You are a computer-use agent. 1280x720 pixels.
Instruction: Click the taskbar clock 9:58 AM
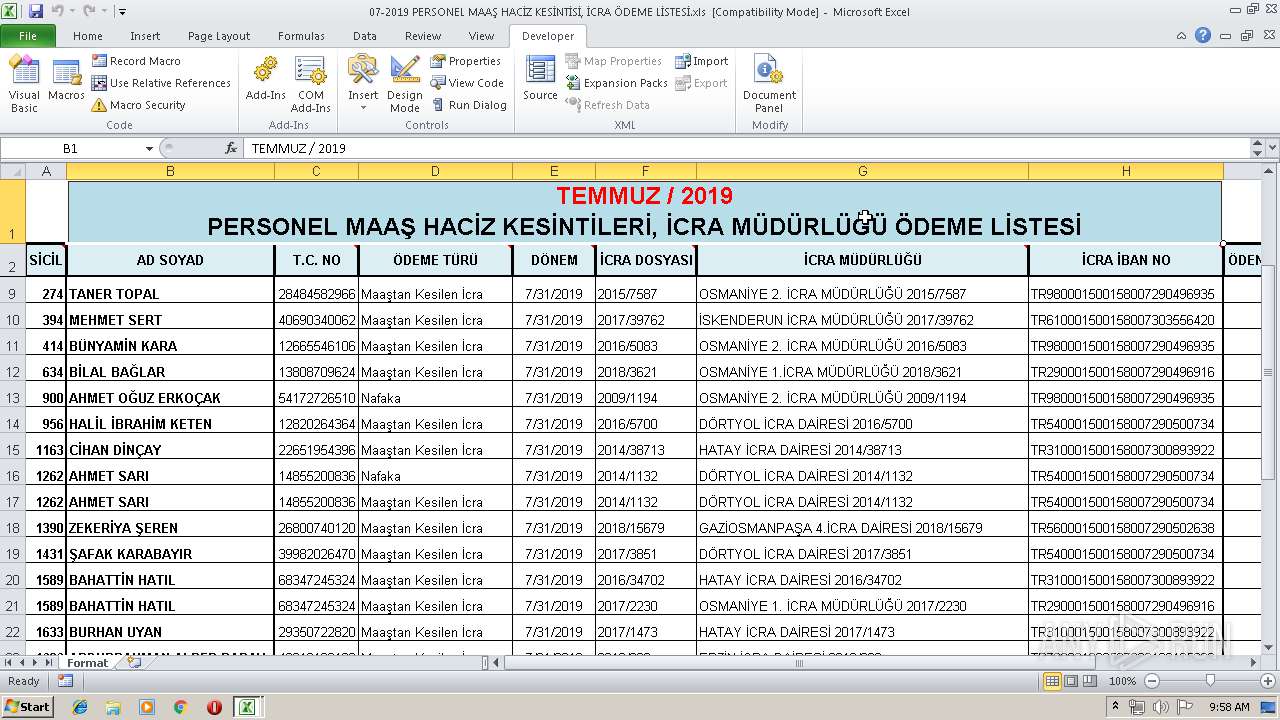1229,707
